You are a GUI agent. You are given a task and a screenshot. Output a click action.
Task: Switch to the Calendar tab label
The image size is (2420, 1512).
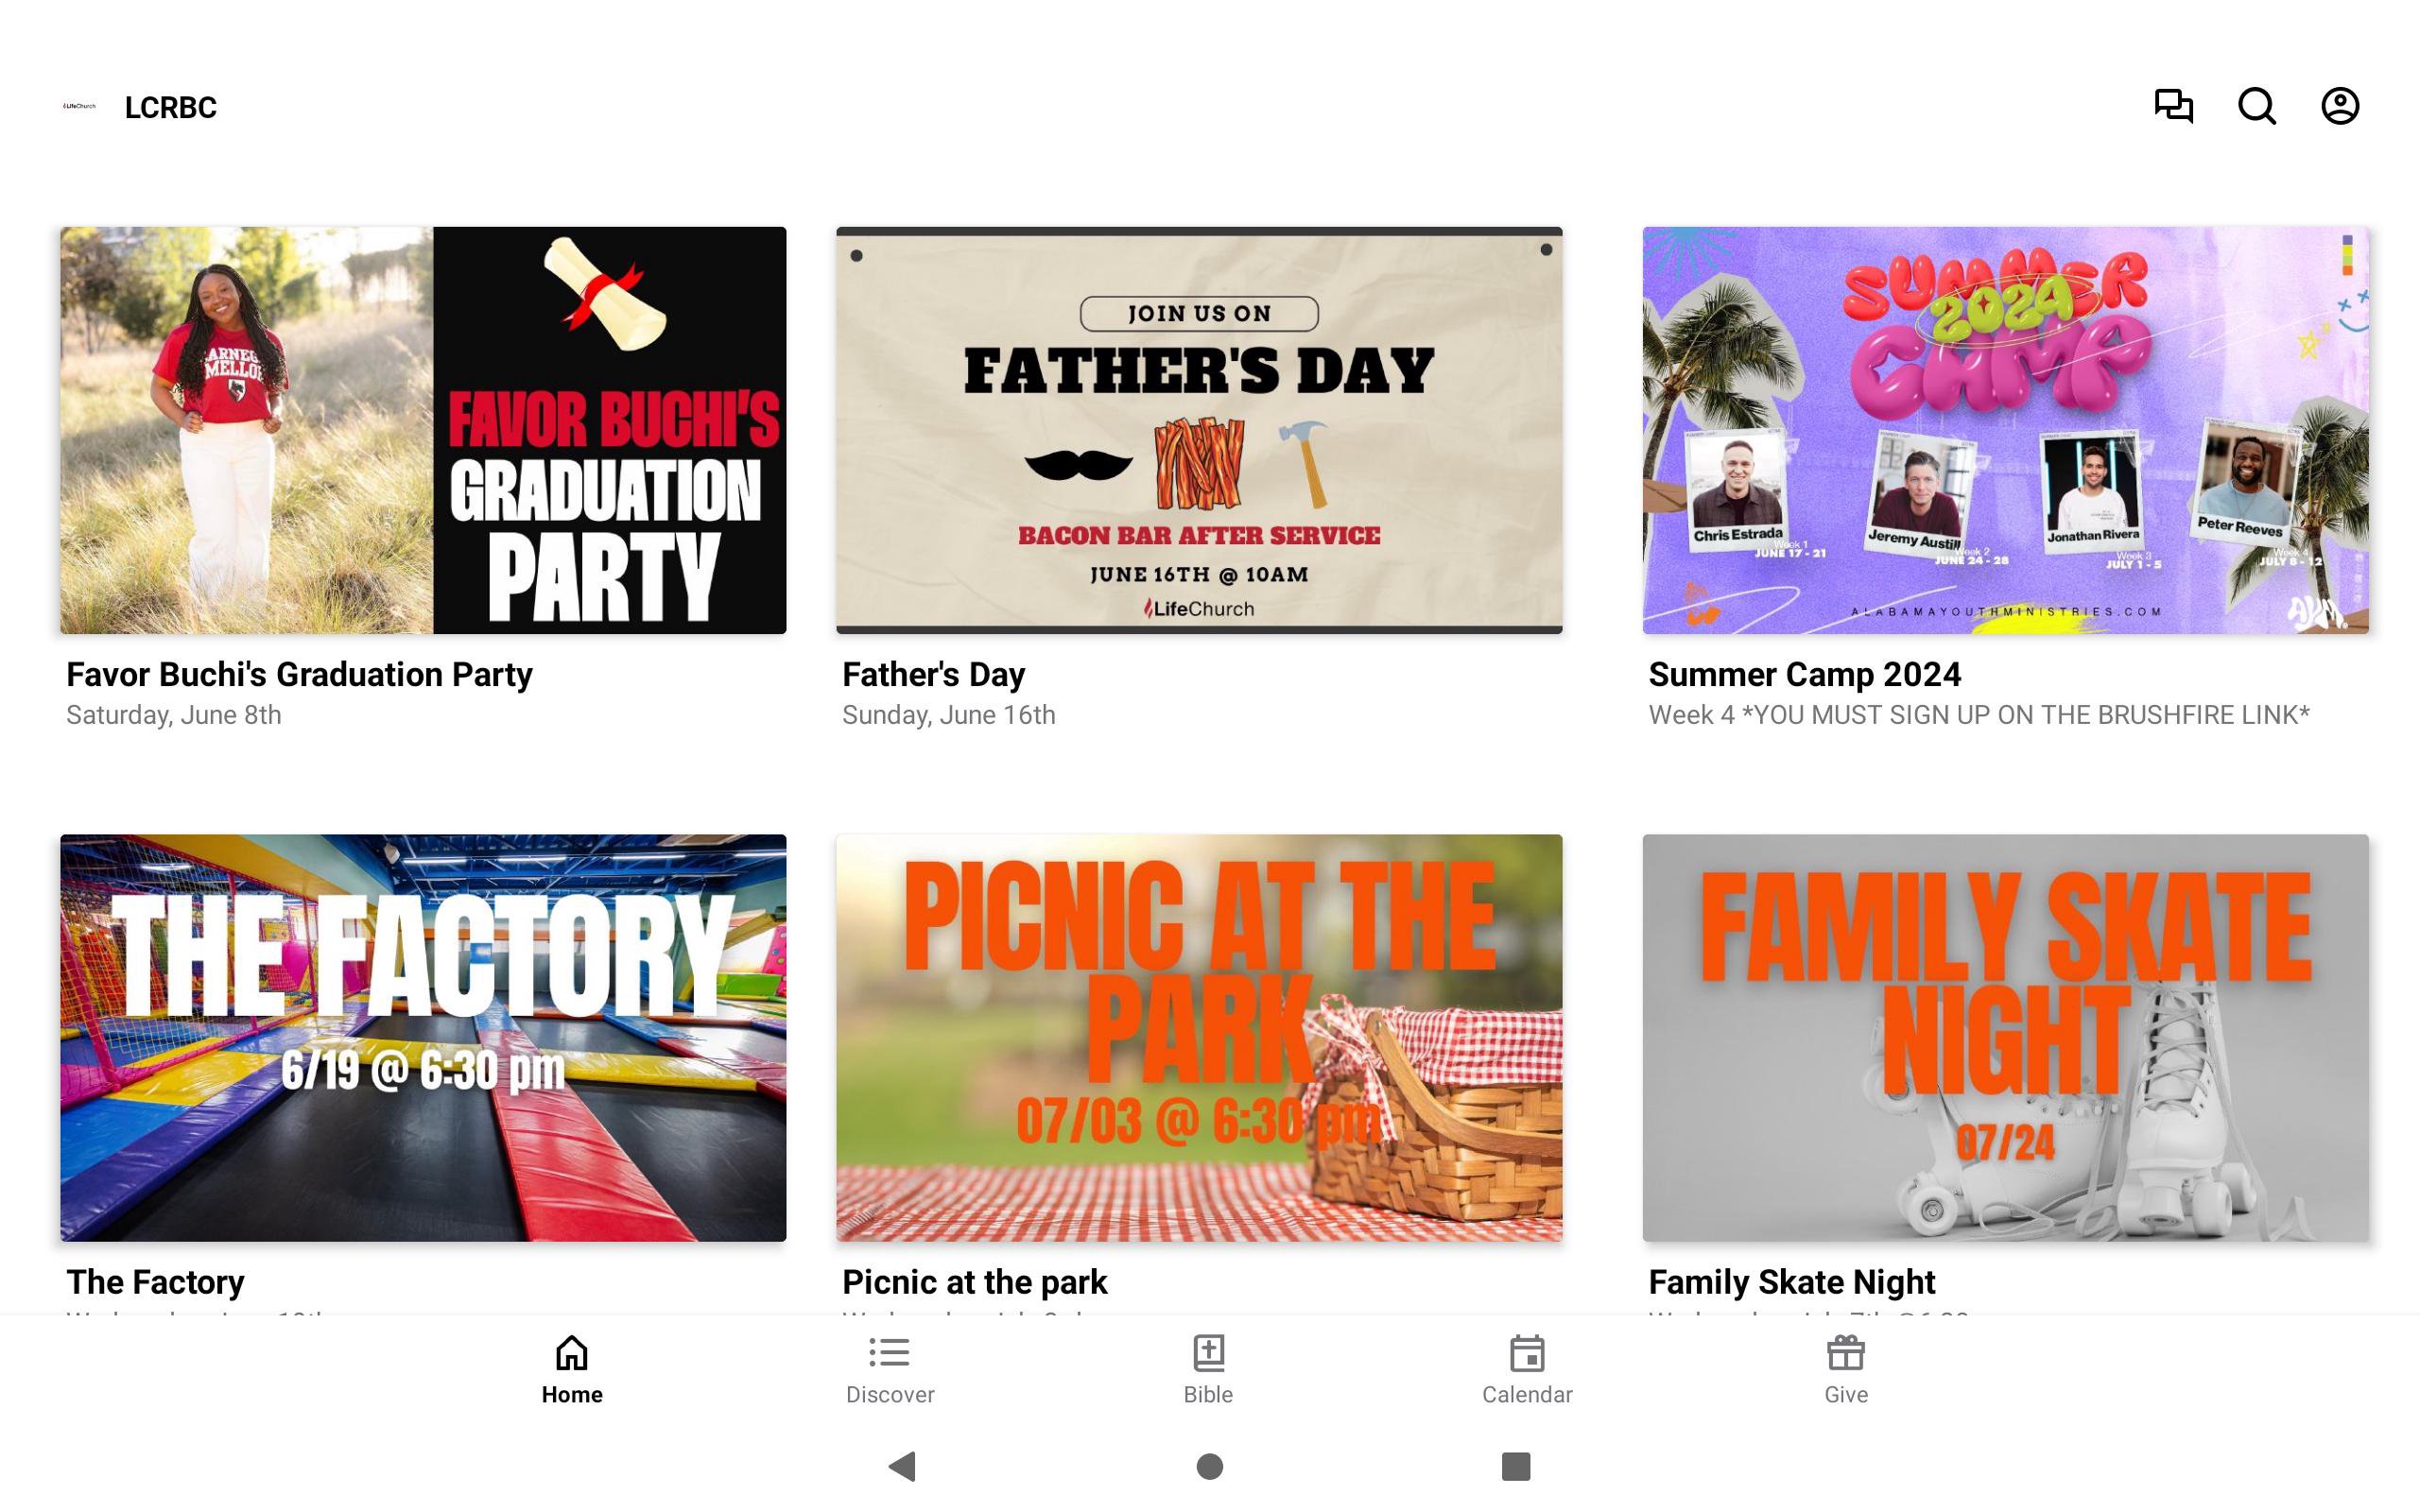pyautogui.click(x=1527, y=1394)
